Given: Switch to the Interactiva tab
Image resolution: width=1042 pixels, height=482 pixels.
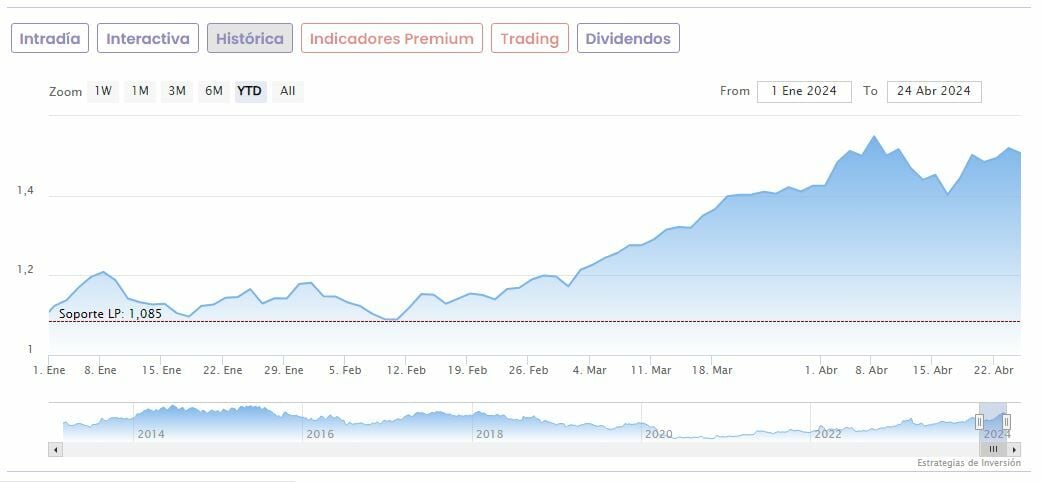Looking at the screenshot, I should [x=148, y=39].
